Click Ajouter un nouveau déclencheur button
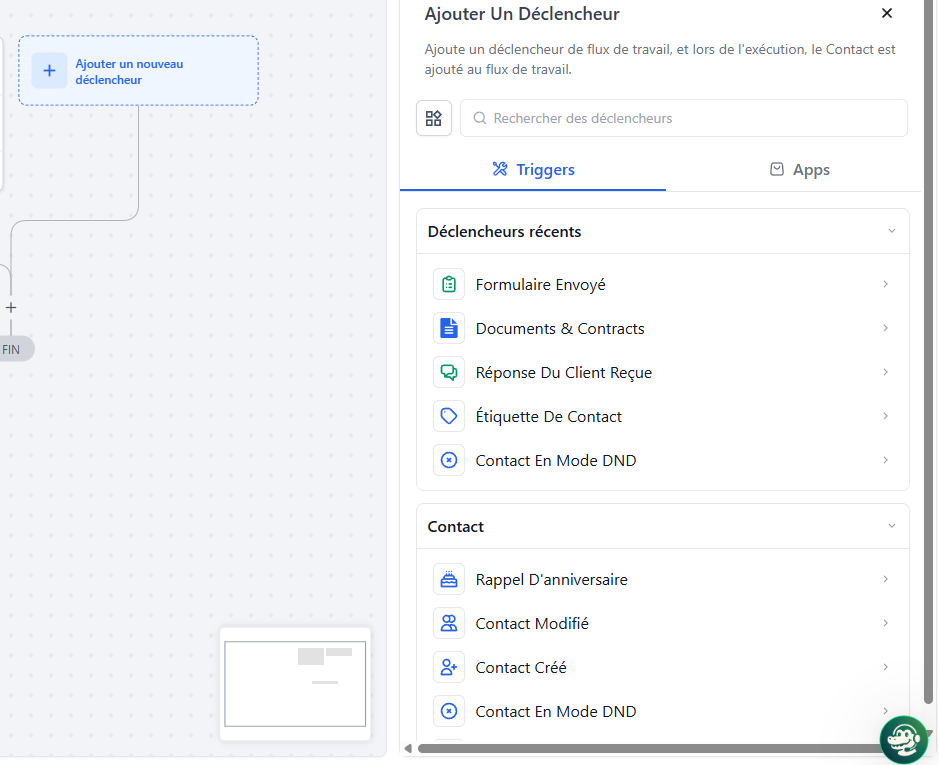This screenshot has width=939, height=765. [138, 71]
